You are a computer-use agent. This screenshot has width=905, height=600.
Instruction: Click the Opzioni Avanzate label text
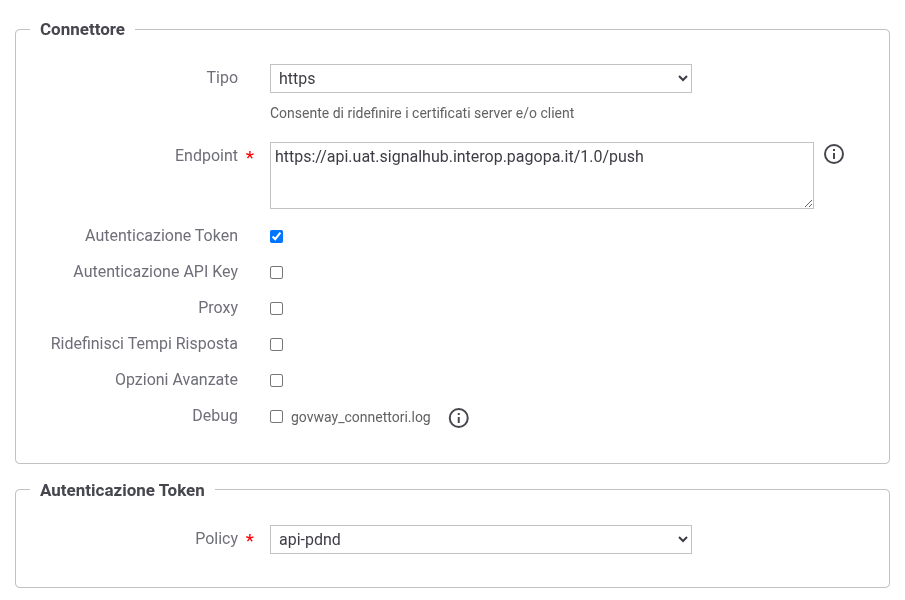pyautogui.click(x=176, y=380)
